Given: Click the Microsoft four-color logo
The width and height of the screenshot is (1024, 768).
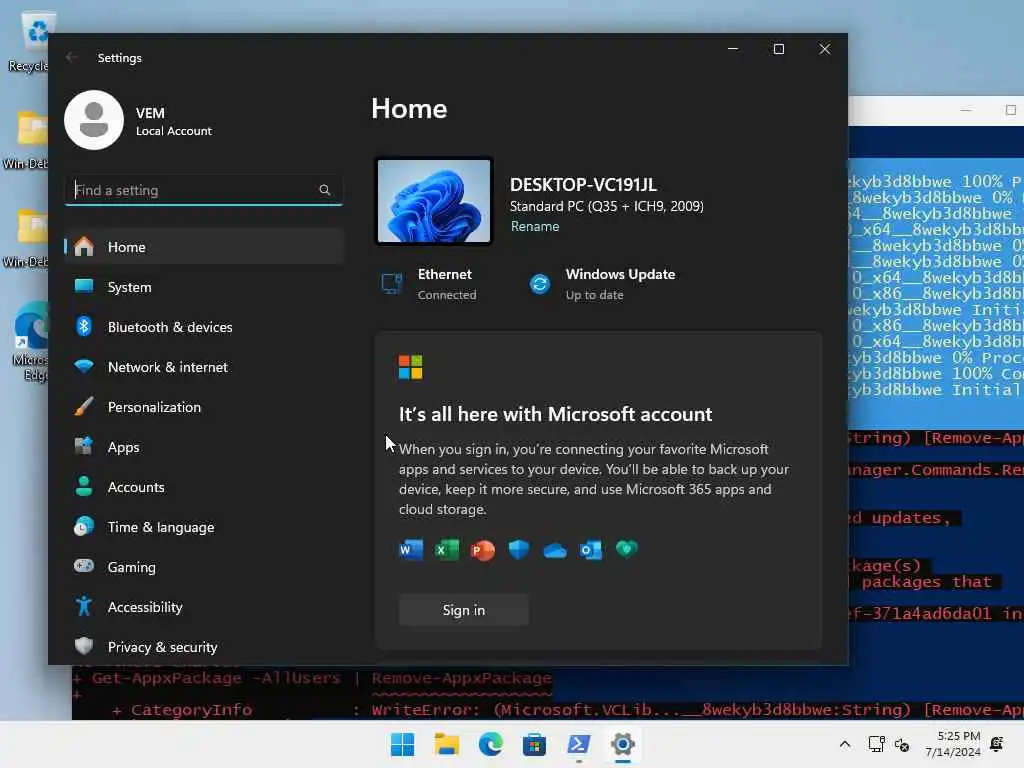Looking at the screenshot, I should [411, 367].
